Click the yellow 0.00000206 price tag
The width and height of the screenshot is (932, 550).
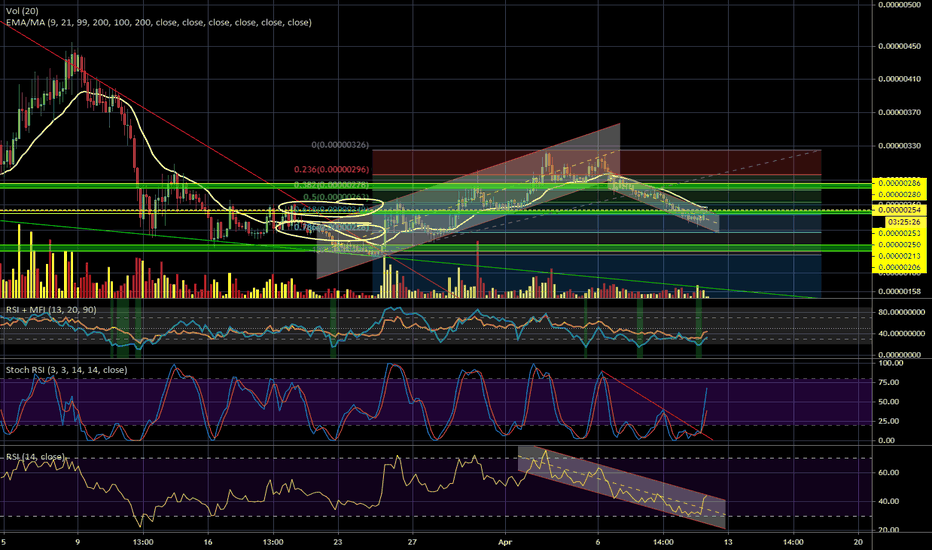899,268
